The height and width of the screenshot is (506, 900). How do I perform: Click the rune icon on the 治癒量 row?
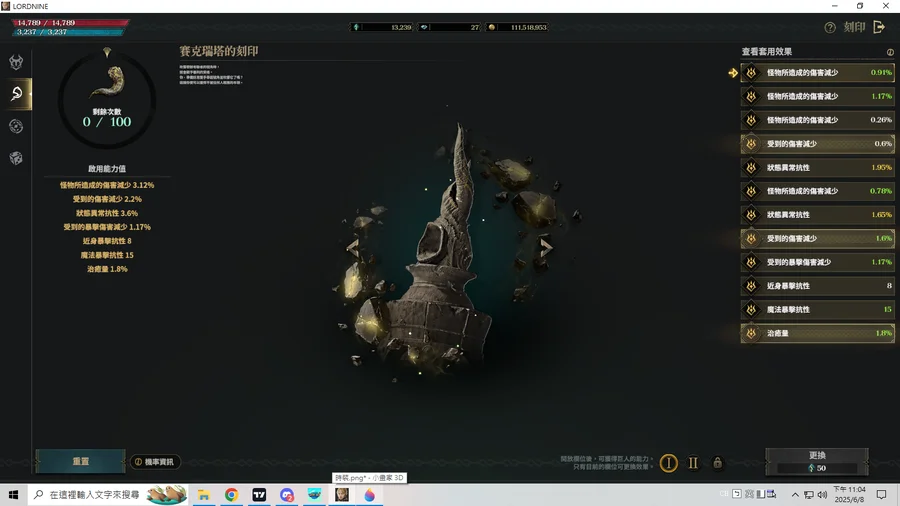(x=751, y=333)
